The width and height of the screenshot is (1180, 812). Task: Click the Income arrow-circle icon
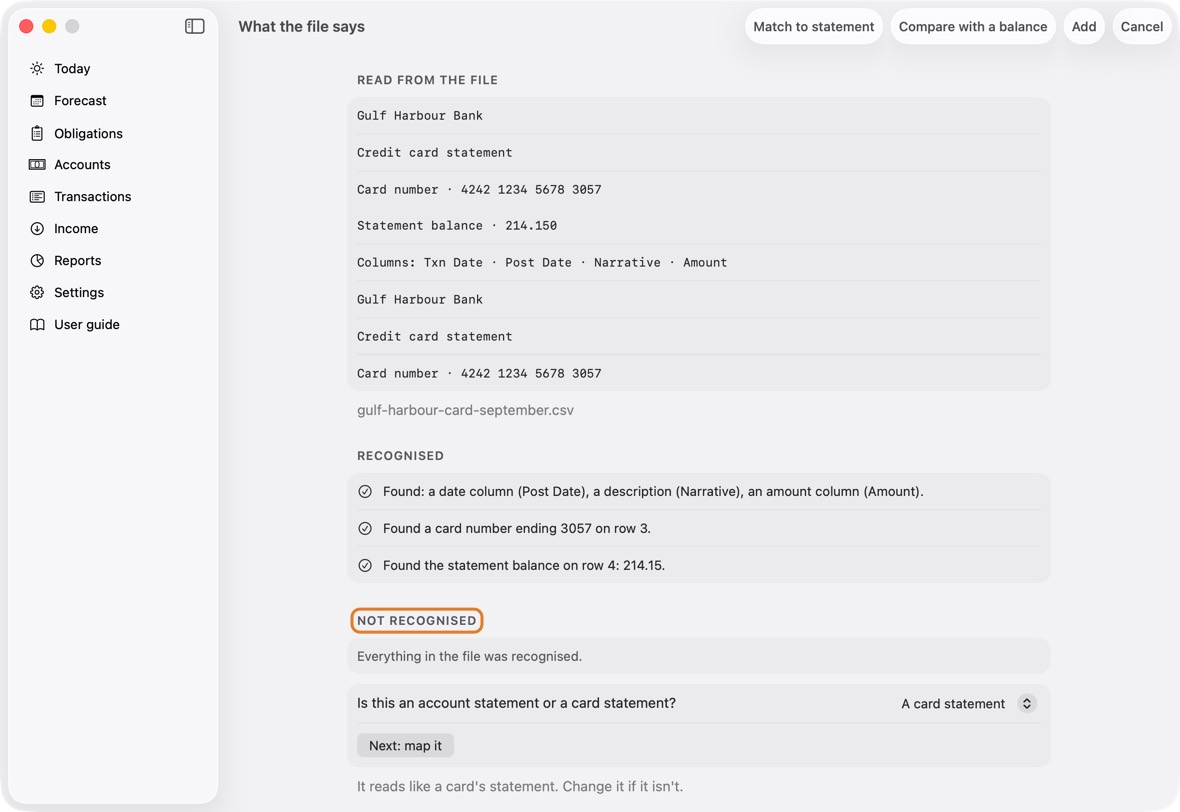[x=37, y=229]
